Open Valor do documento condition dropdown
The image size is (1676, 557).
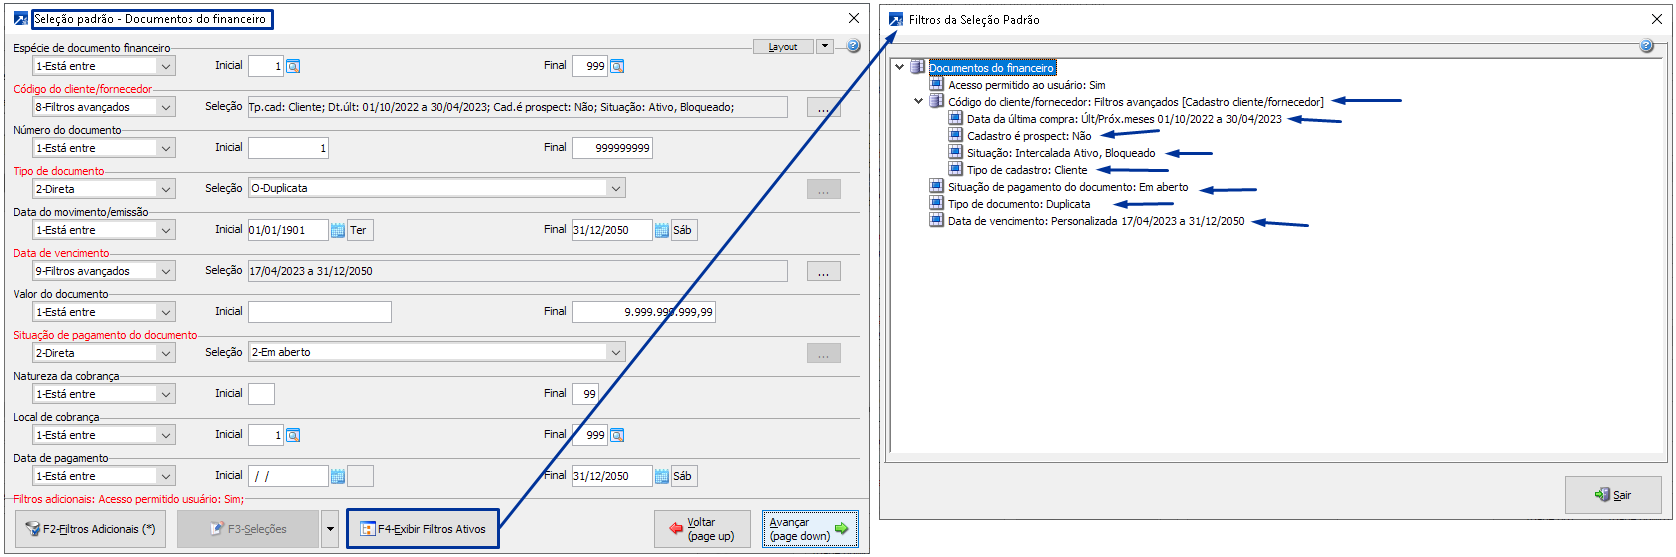[x=166, y=312]
